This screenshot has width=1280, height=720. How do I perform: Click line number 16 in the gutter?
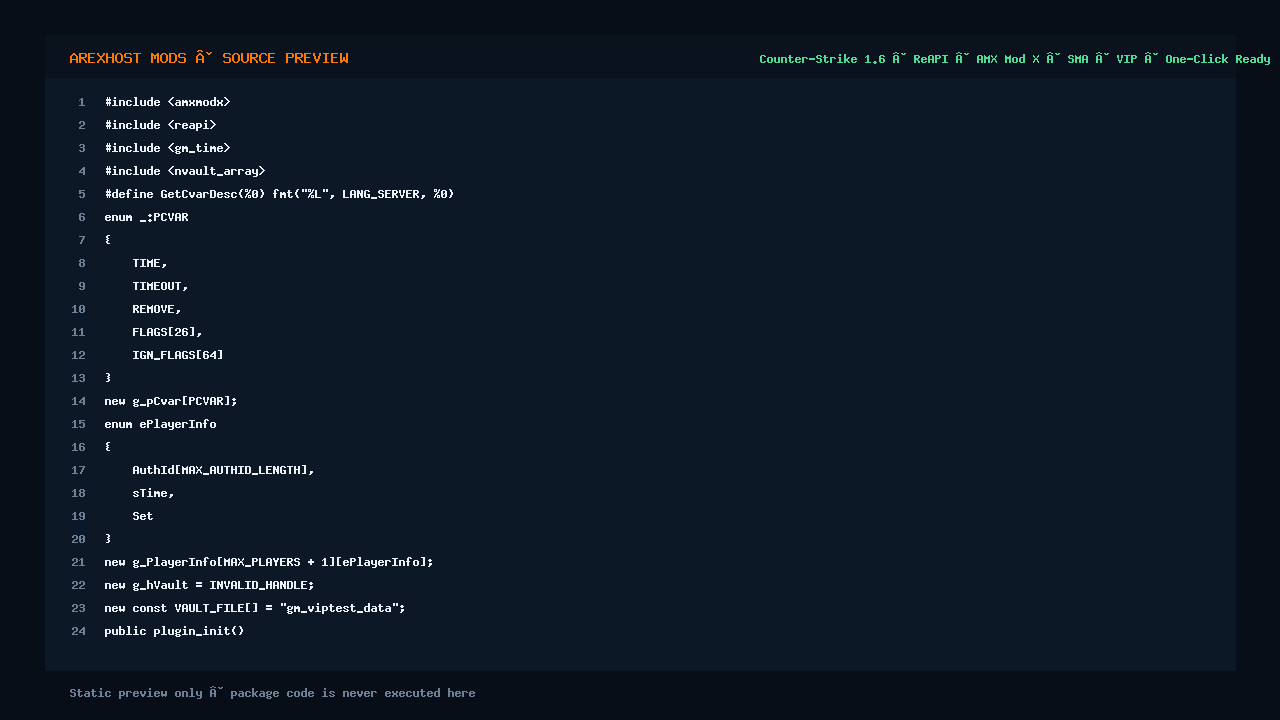[x=78, y=447]
